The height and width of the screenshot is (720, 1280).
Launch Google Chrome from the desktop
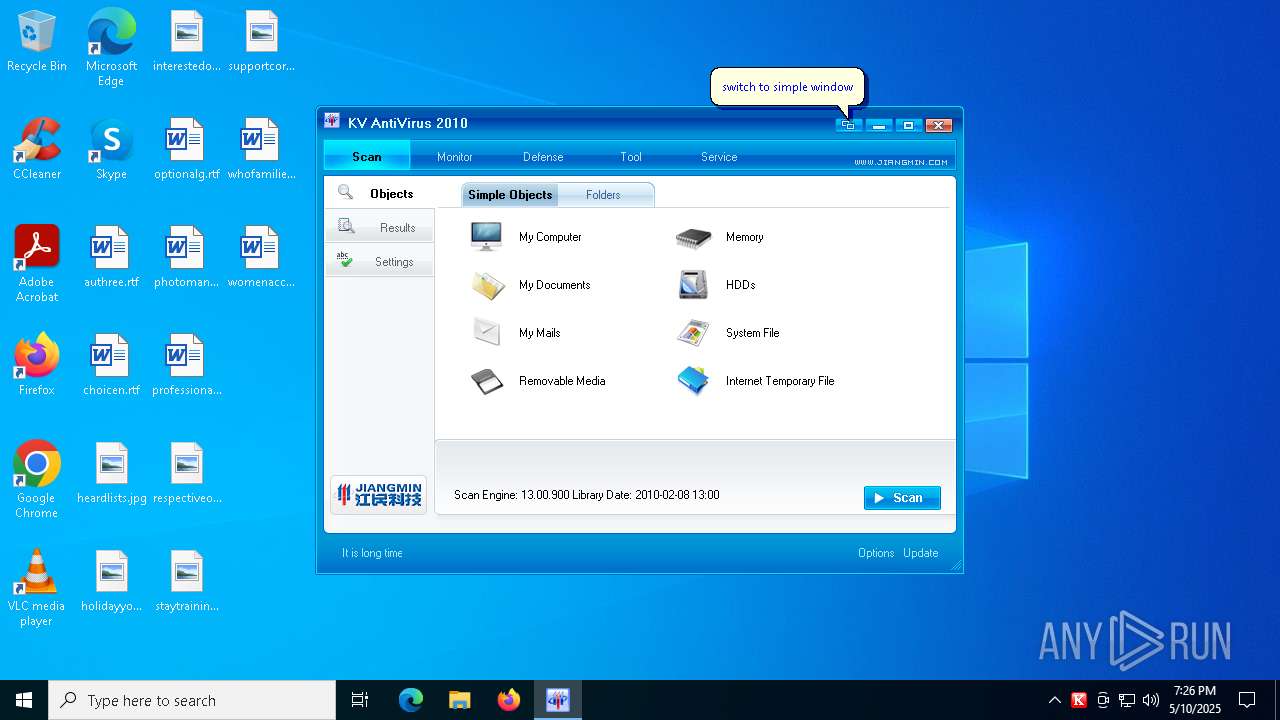pyautogui.click(x=37, y=480)
